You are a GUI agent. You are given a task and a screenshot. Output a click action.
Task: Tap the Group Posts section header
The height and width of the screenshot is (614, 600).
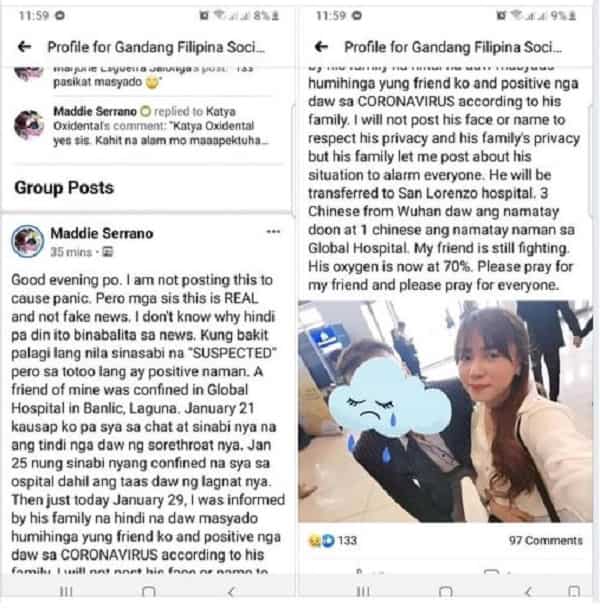pos(64,188)
